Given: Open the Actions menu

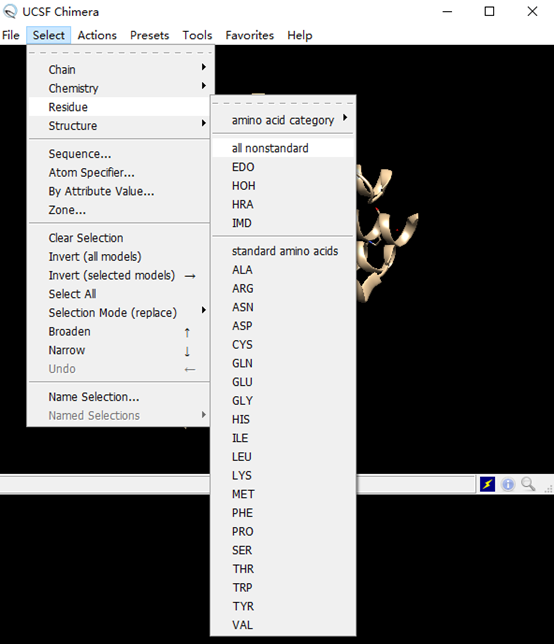Looking at the screenshot, I should click(x=97, y=35).
